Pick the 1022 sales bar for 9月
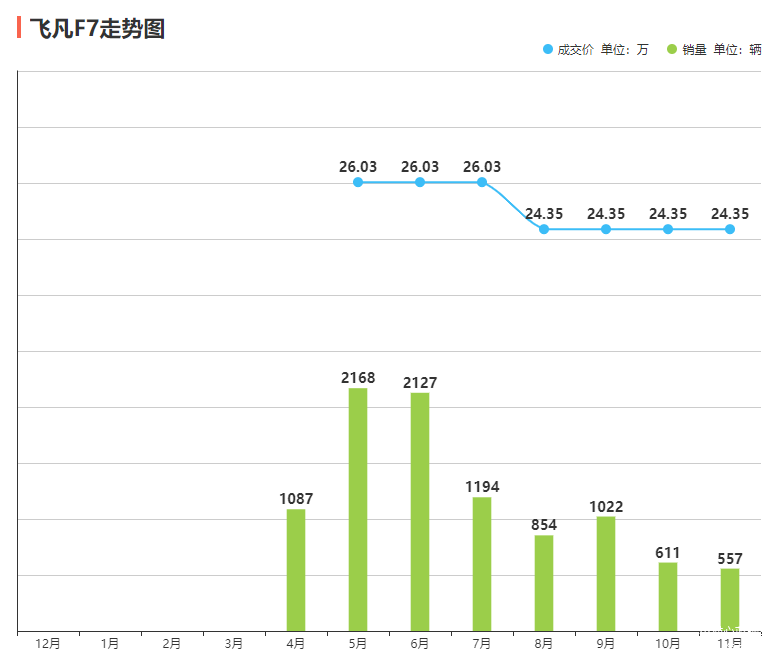Image resolution: width=776 pixels, height=662 pixels. (606, 573)
